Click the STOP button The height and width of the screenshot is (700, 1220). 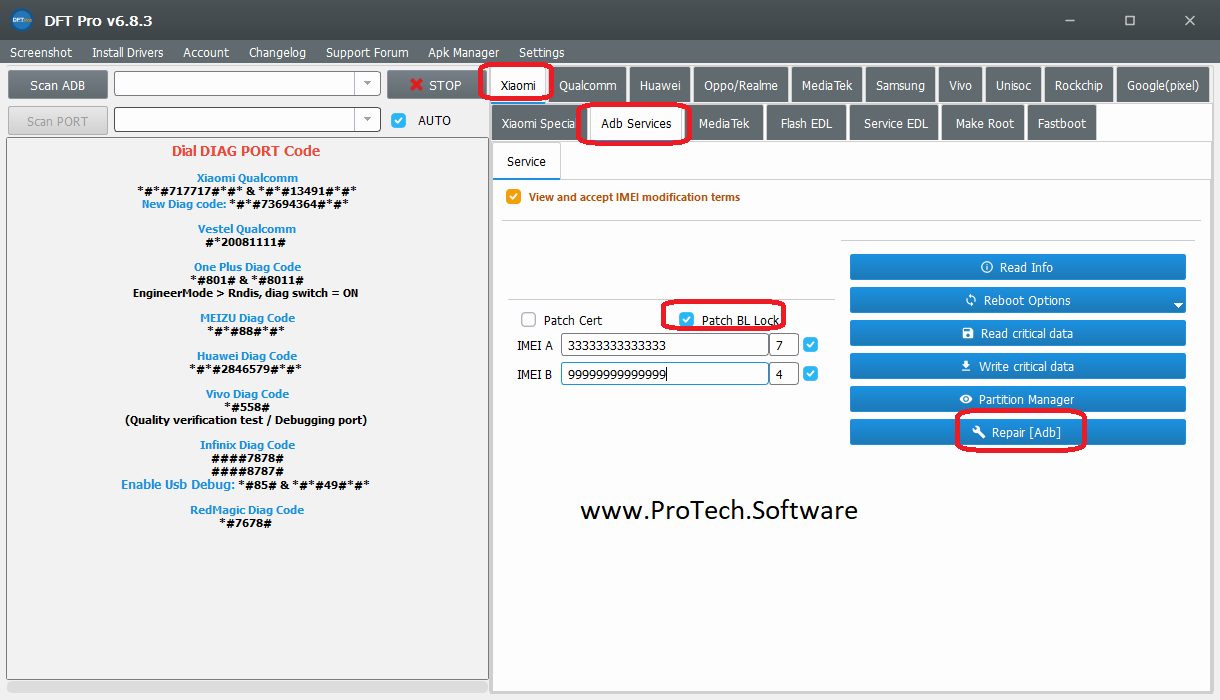click(x=435, y=85)
